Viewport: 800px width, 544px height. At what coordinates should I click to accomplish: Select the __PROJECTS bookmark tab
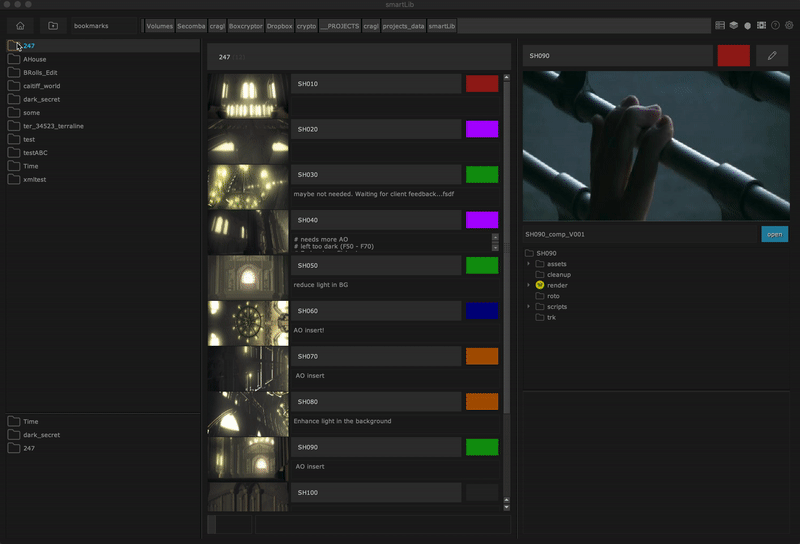(x=339, y=25)
